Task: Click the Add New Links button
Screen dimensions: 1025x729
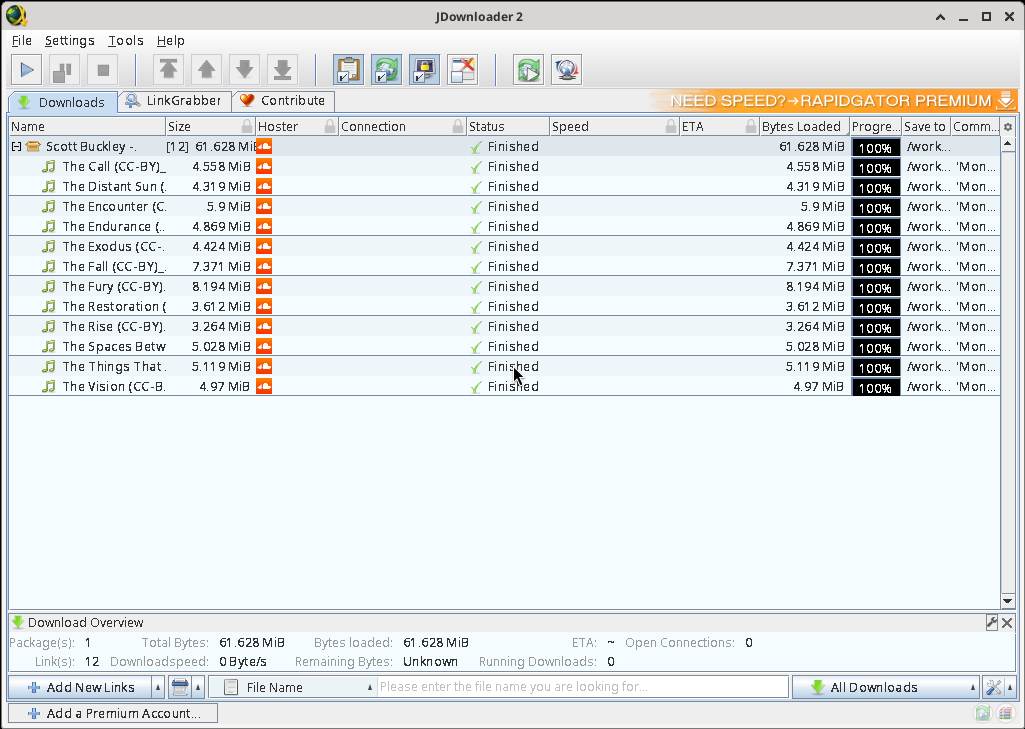Action: 80,687
